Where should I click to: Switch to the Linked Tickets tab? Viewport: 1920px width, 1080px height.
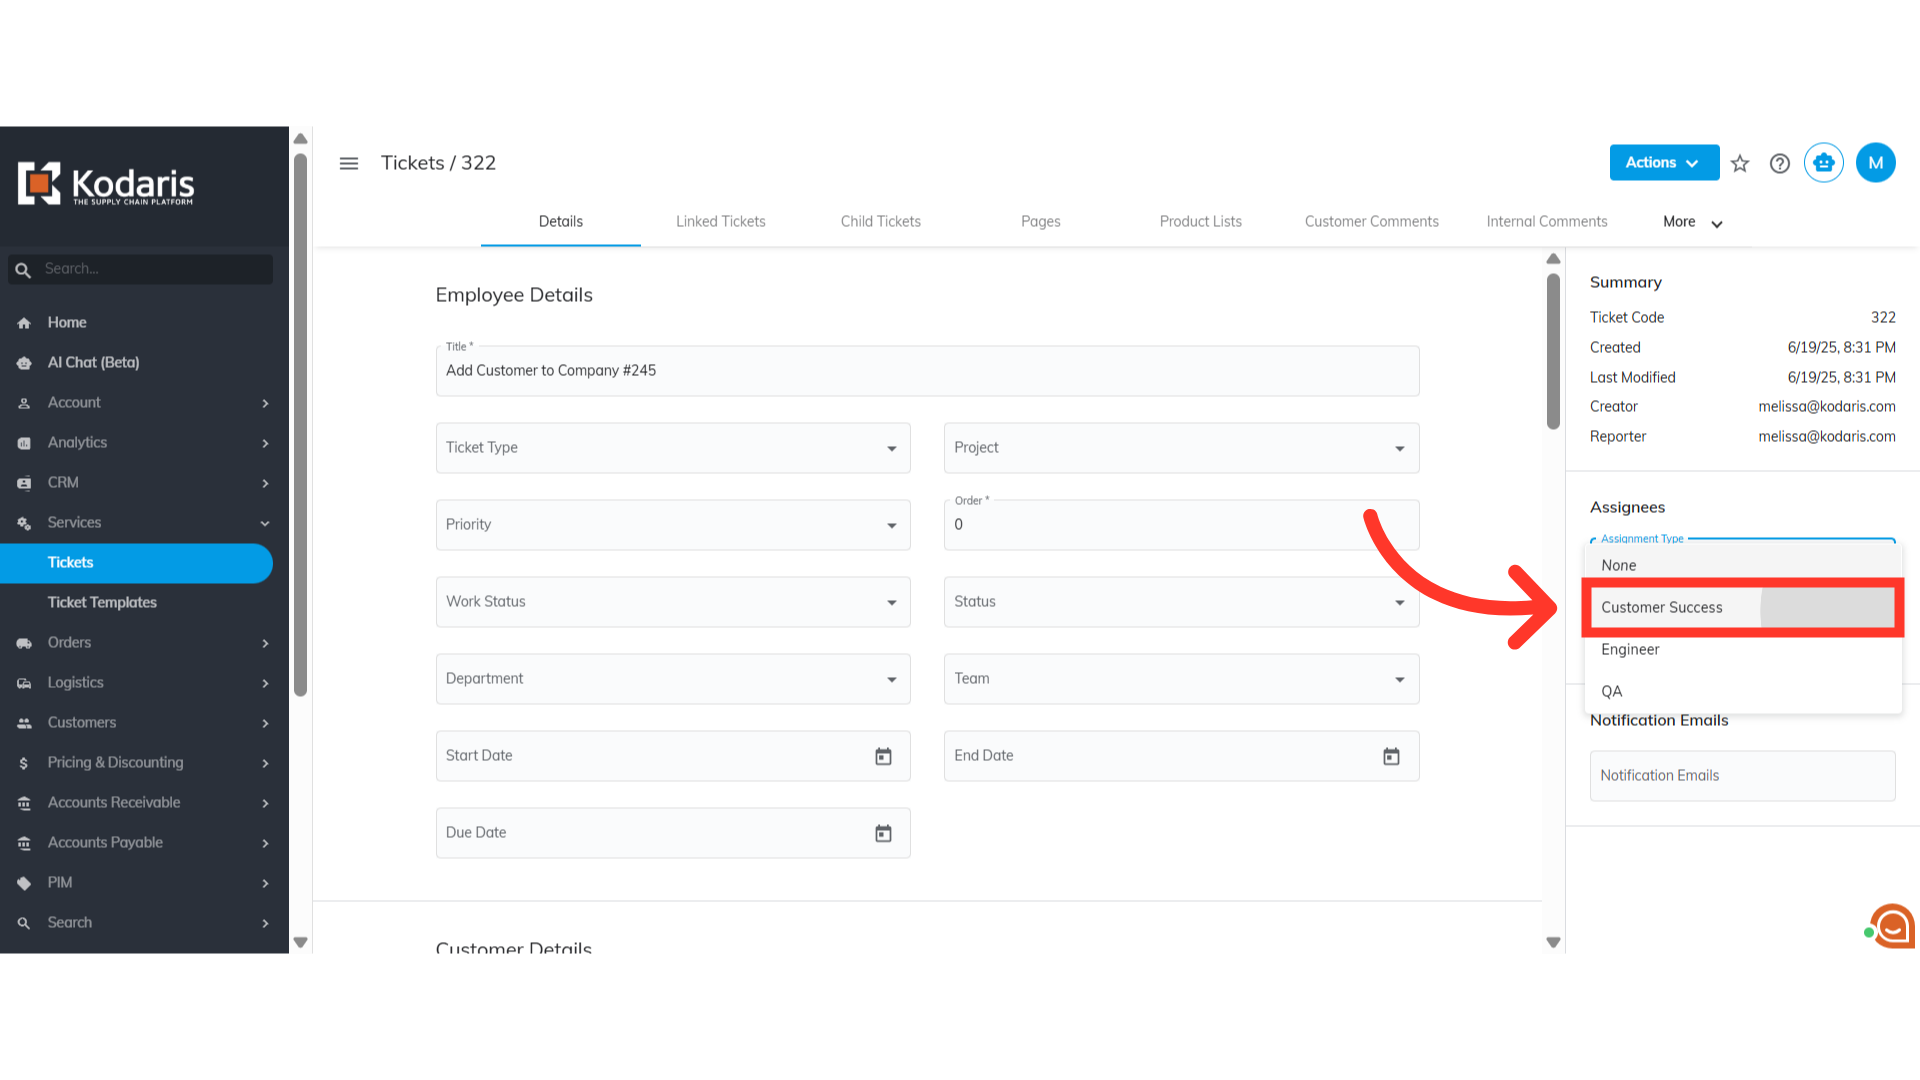pyautogui.click(x=720, y=222)
